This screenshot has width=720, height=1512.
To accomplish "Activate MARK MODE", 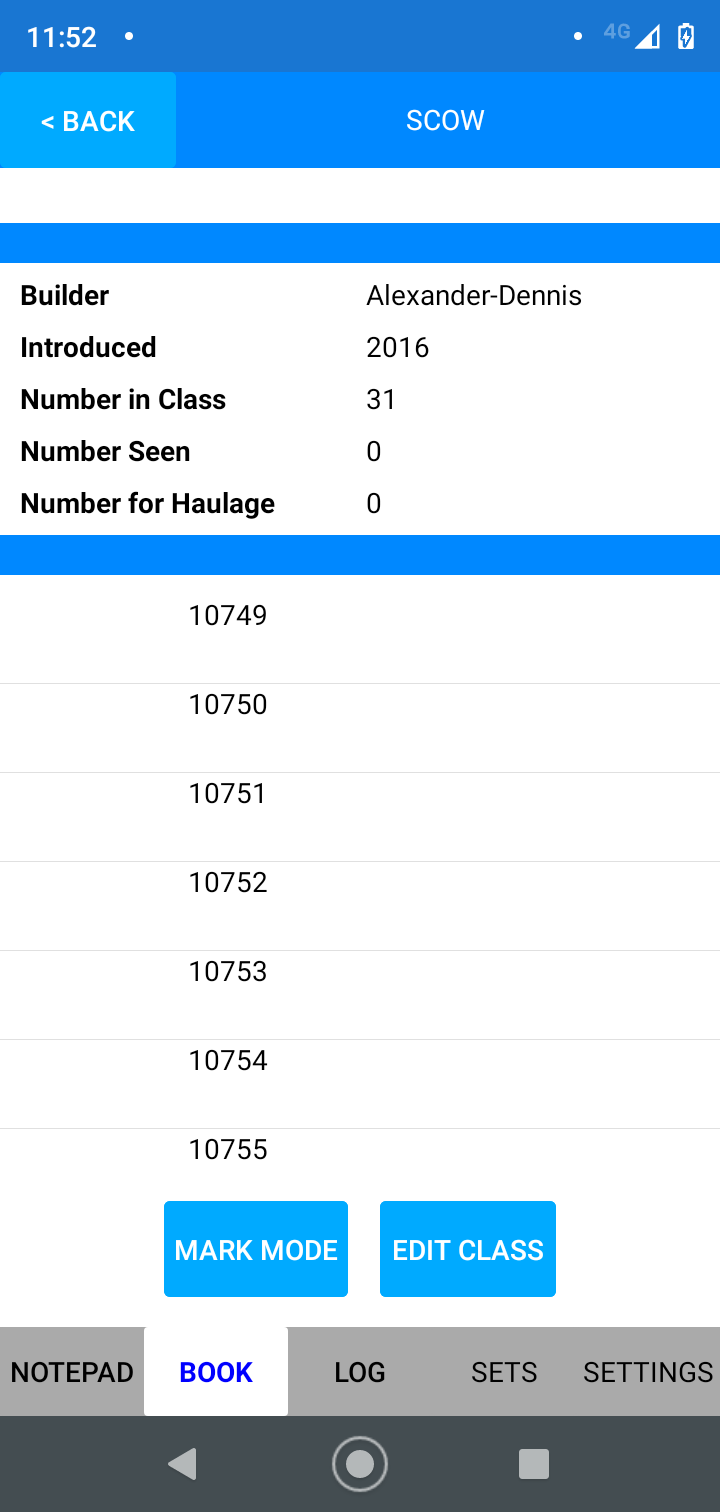I will tap(255, 1248).
